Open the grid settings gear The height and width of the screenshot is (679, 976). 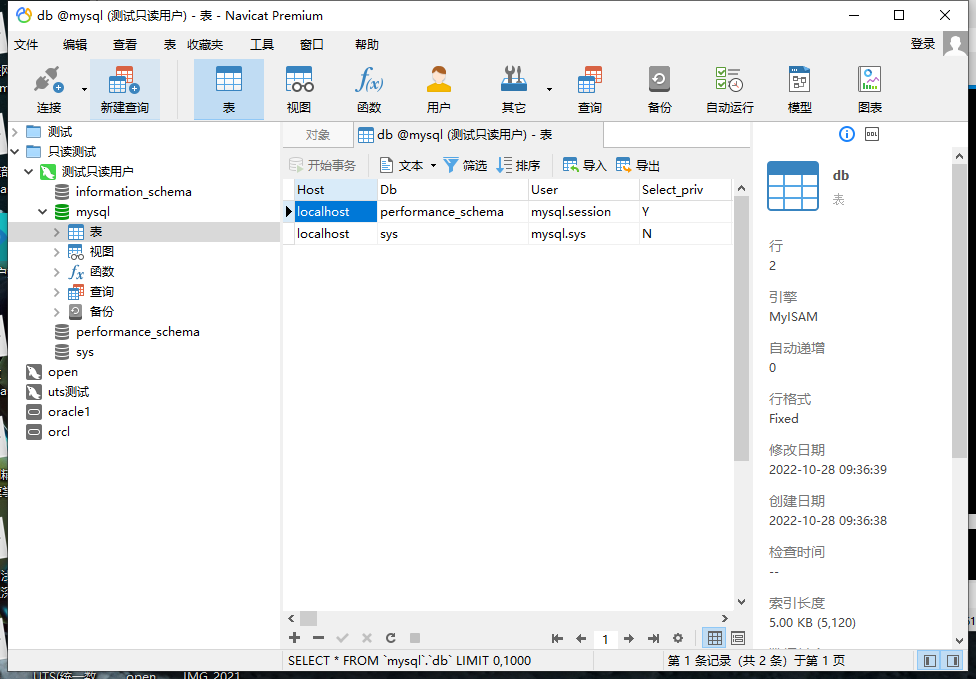coord(678,639)
